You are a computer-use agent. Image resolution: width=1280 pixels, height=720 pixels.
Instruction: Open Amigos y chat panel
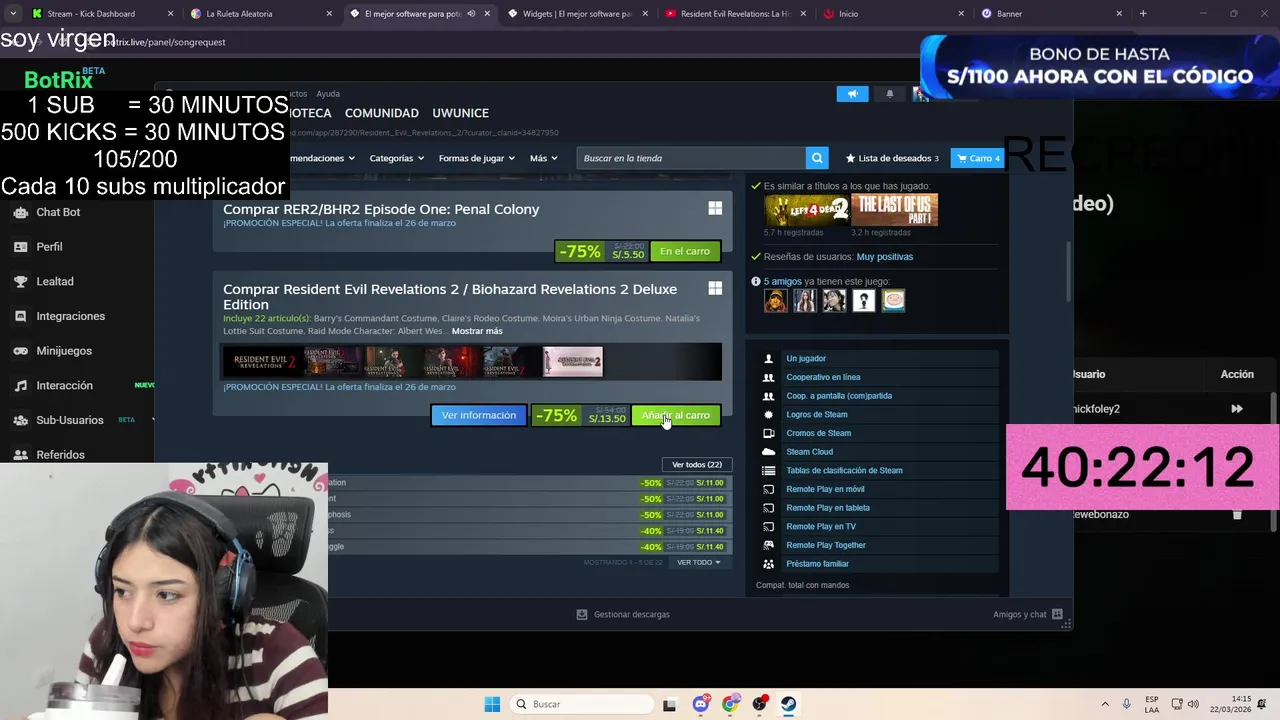click(x=1028, y=614)
